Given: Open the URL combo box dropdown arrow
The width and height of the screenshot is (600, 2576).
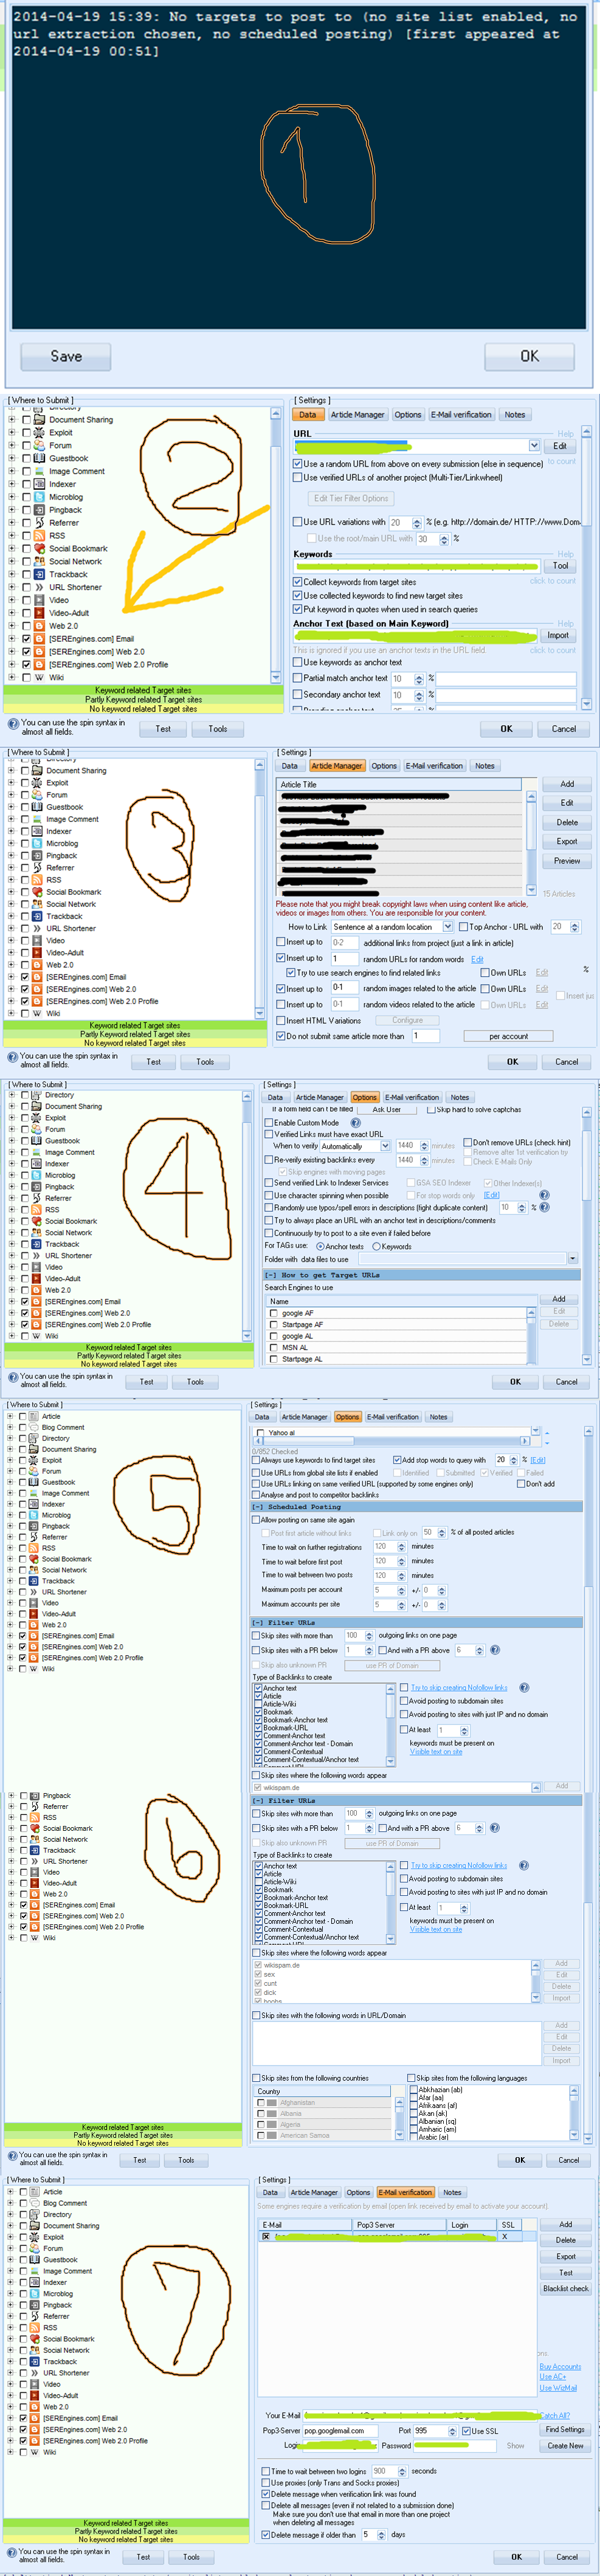Looking at the screenshot, I should click(535, 446).
